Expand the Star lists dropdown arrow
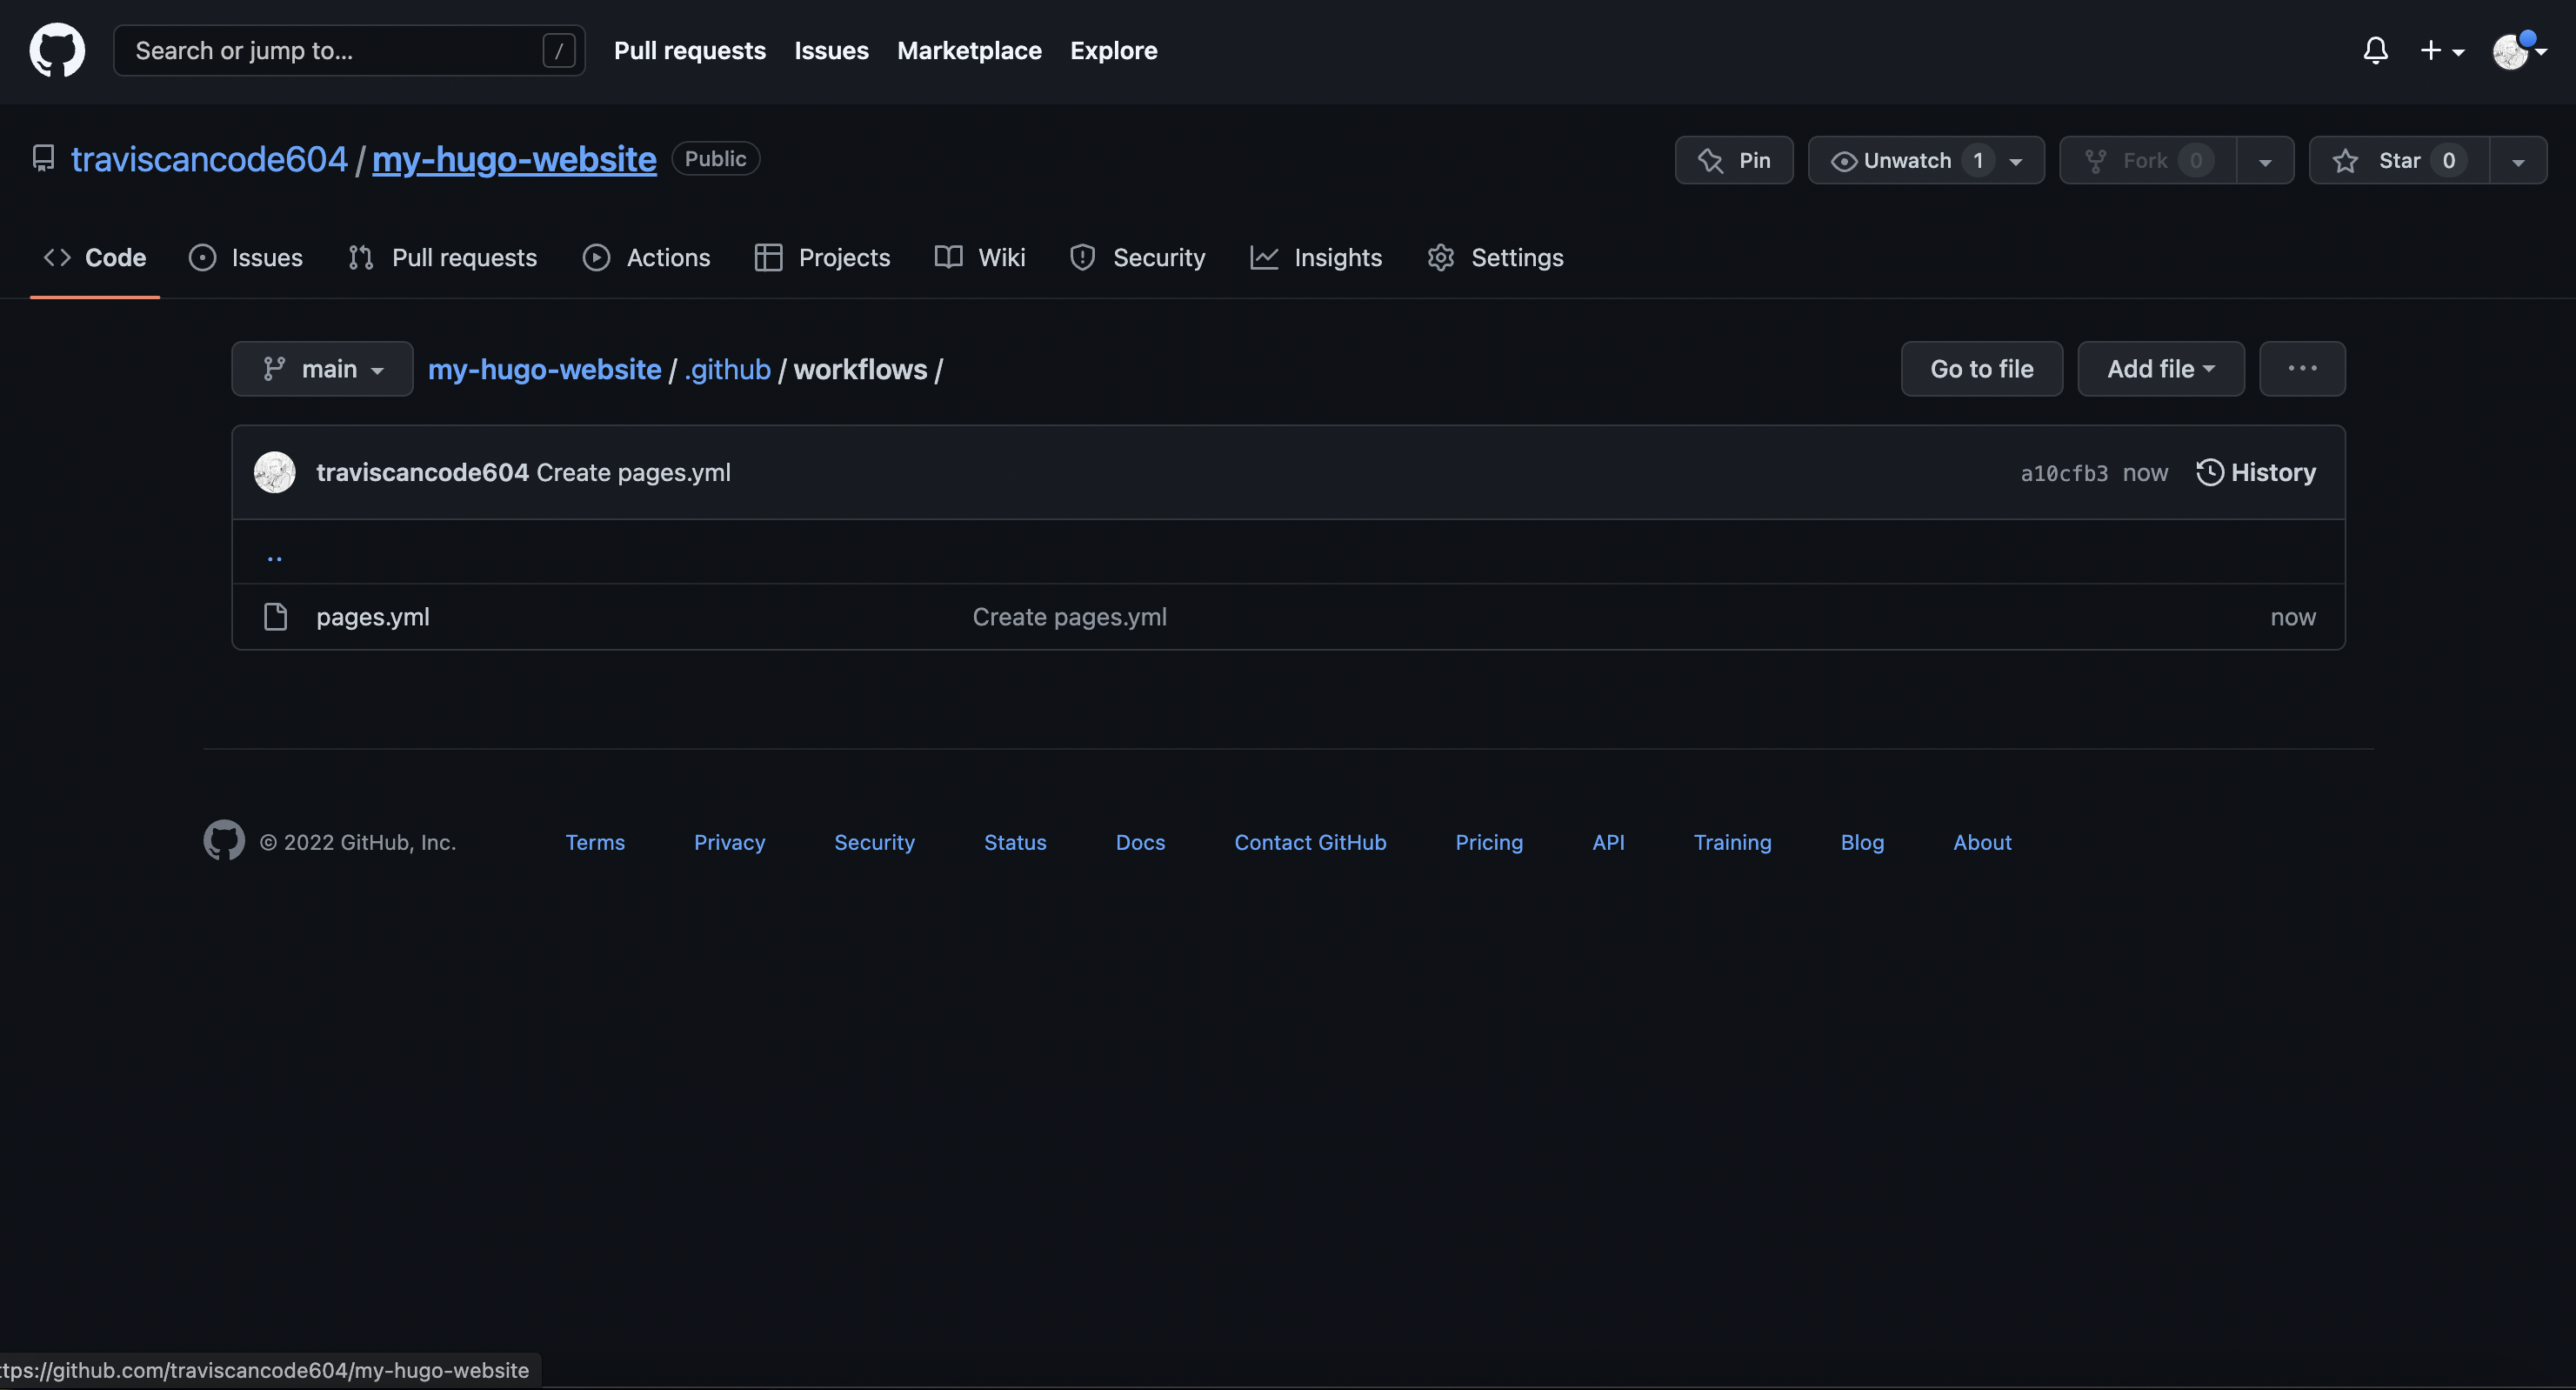 [x=2518, y=161]
